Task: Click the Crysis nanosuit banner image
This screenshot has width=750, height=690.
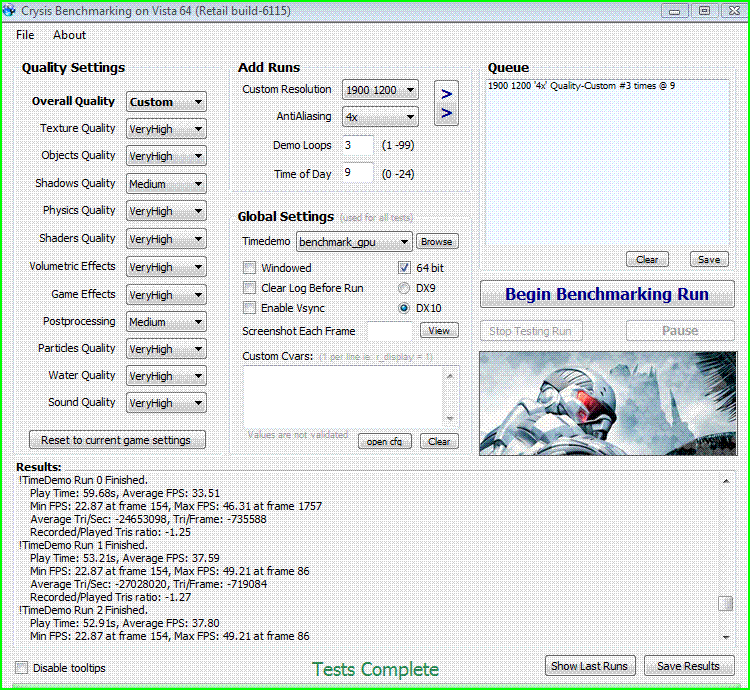Action: (608, 403)
